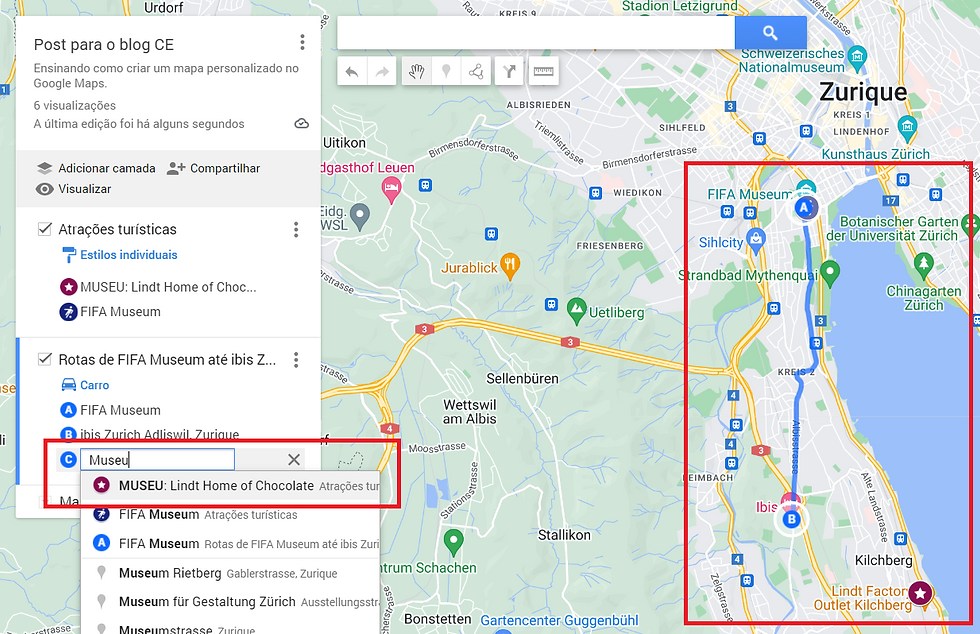980x634 pixels.
Task: Click Adicionar camada
Action: point(96,168)
